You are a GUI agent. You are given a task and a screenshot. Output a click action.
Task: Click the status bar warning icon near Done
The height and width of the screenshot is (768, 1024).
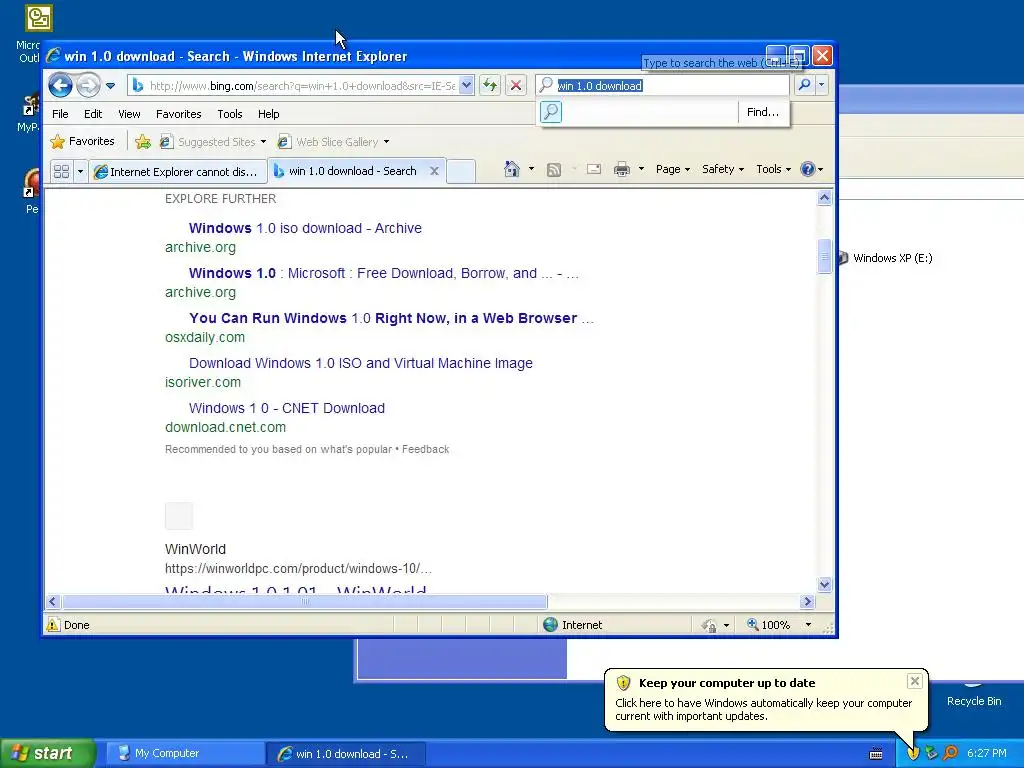click(53, 625)
